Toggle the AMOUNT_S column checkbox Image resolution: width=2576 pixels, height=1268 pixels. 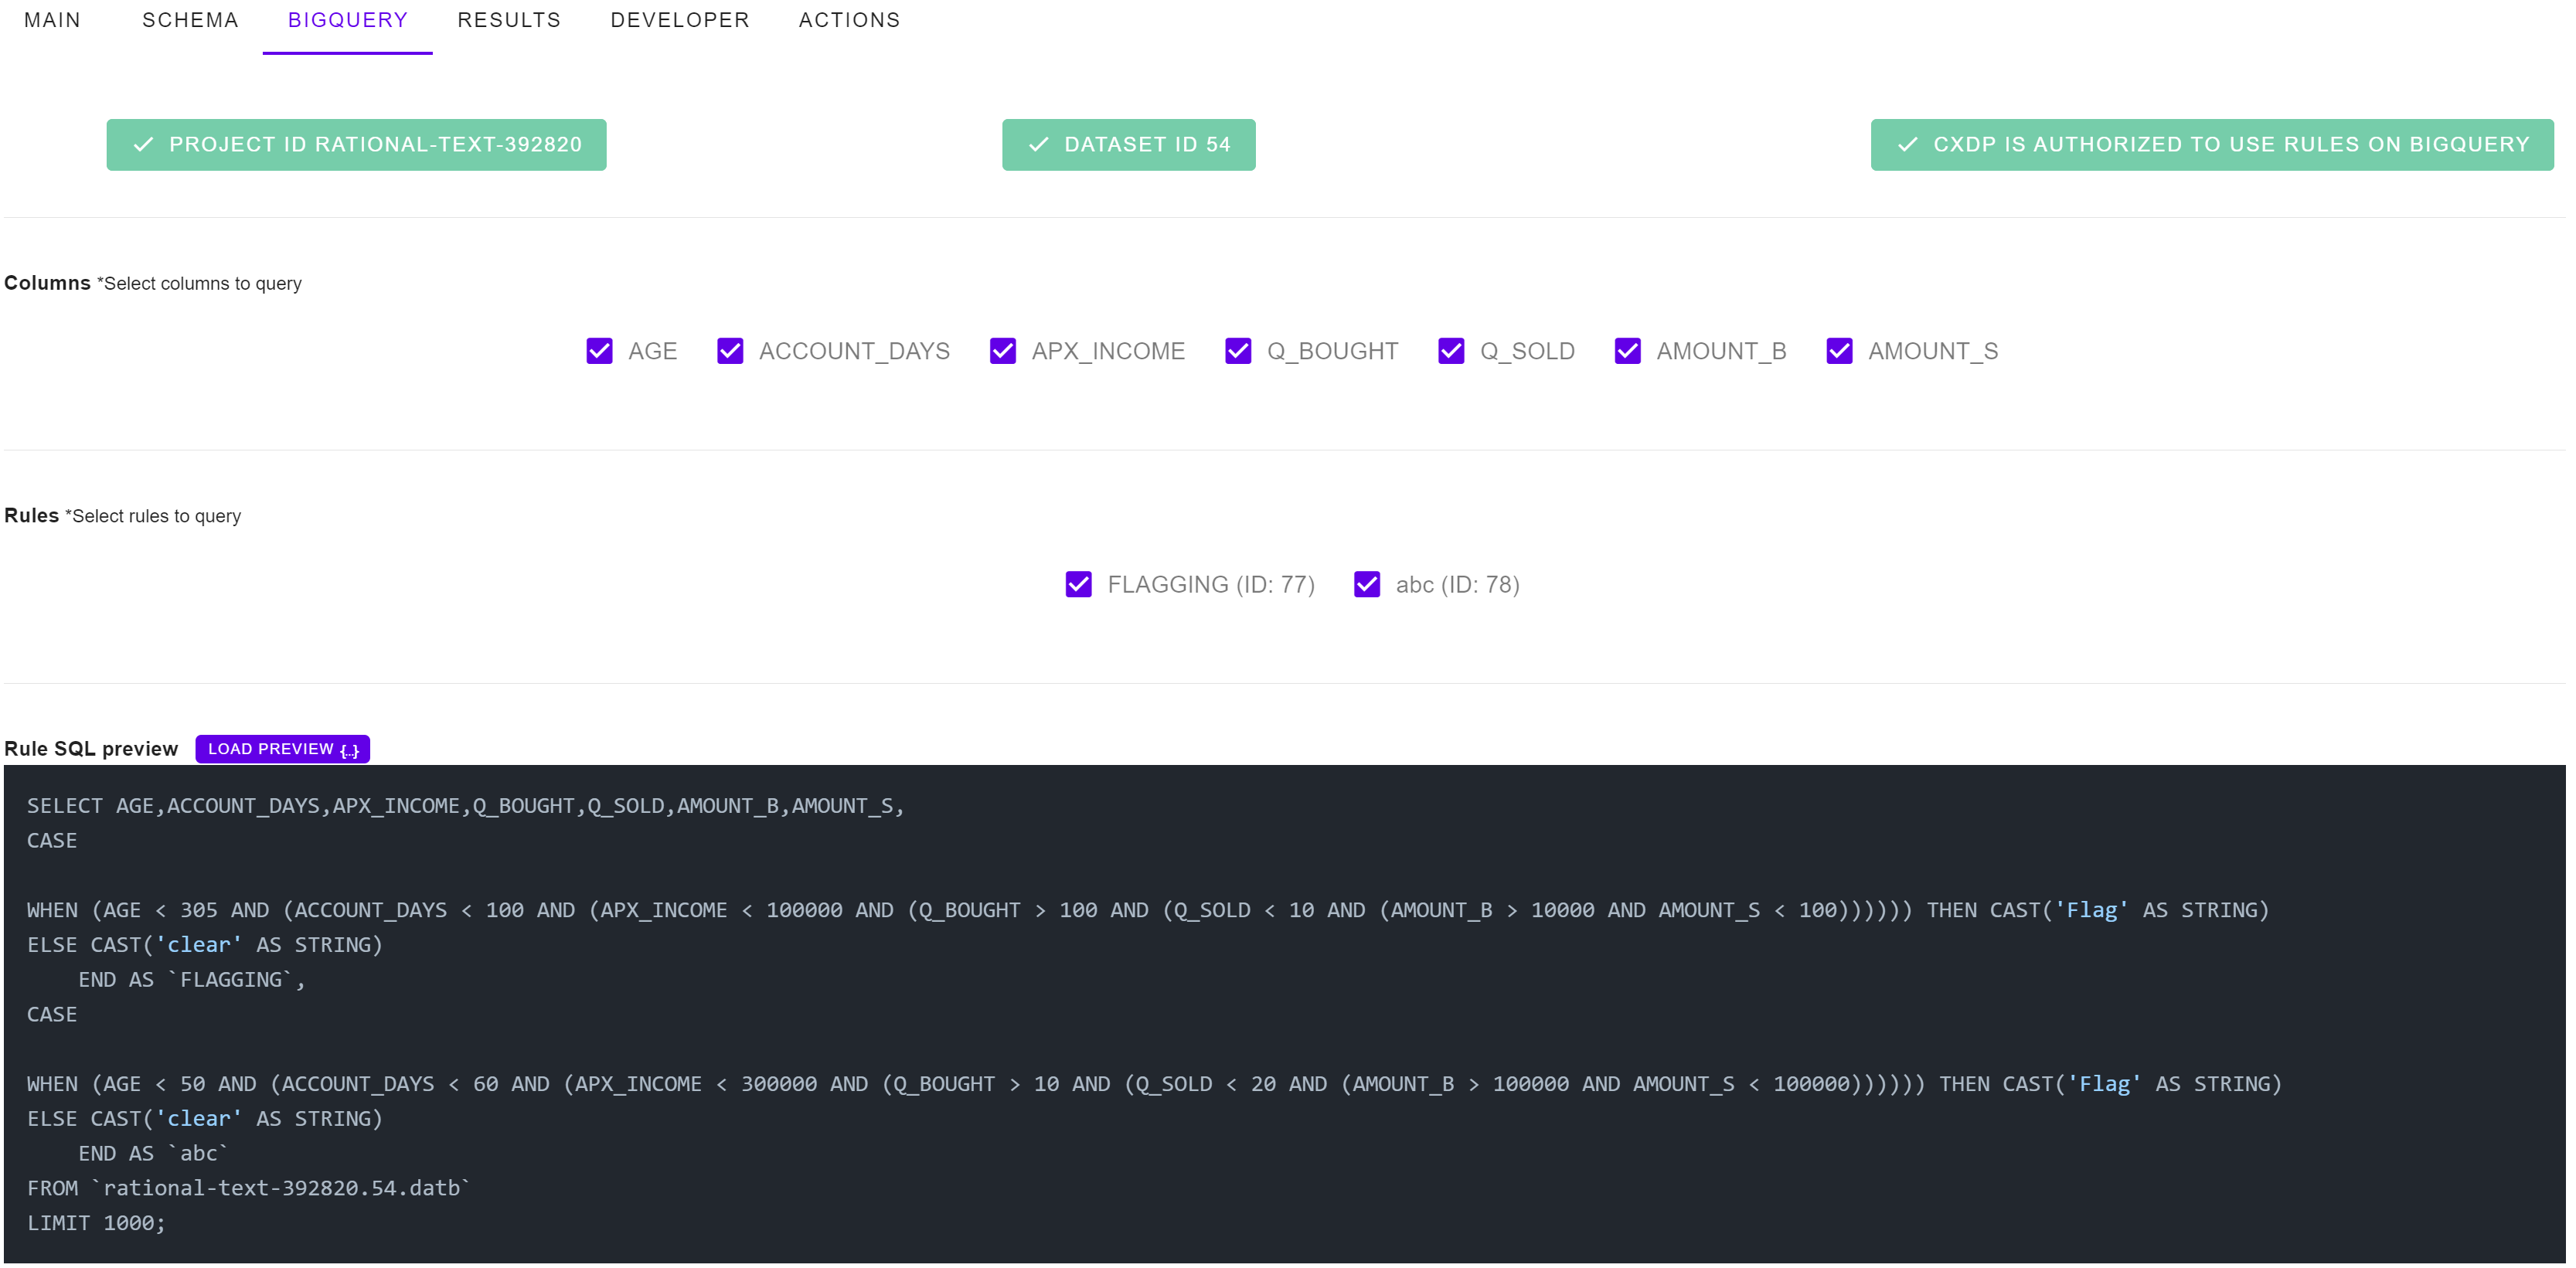[x=1839, y=351]
